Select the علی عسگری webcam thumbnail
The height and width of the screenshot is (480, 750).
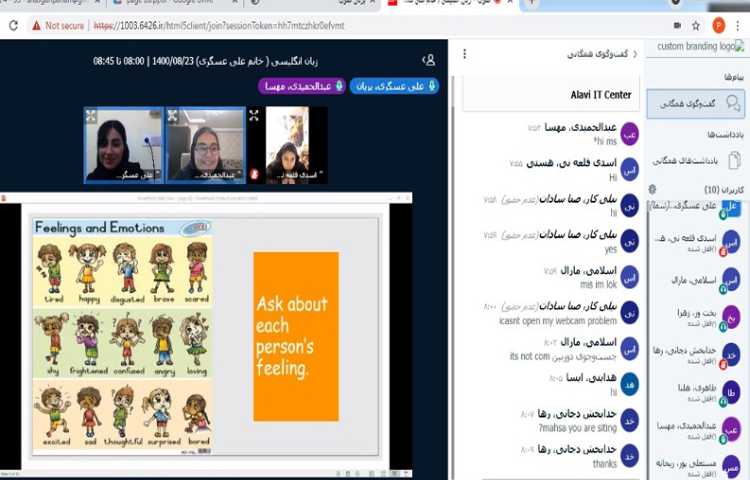[123, 145]
